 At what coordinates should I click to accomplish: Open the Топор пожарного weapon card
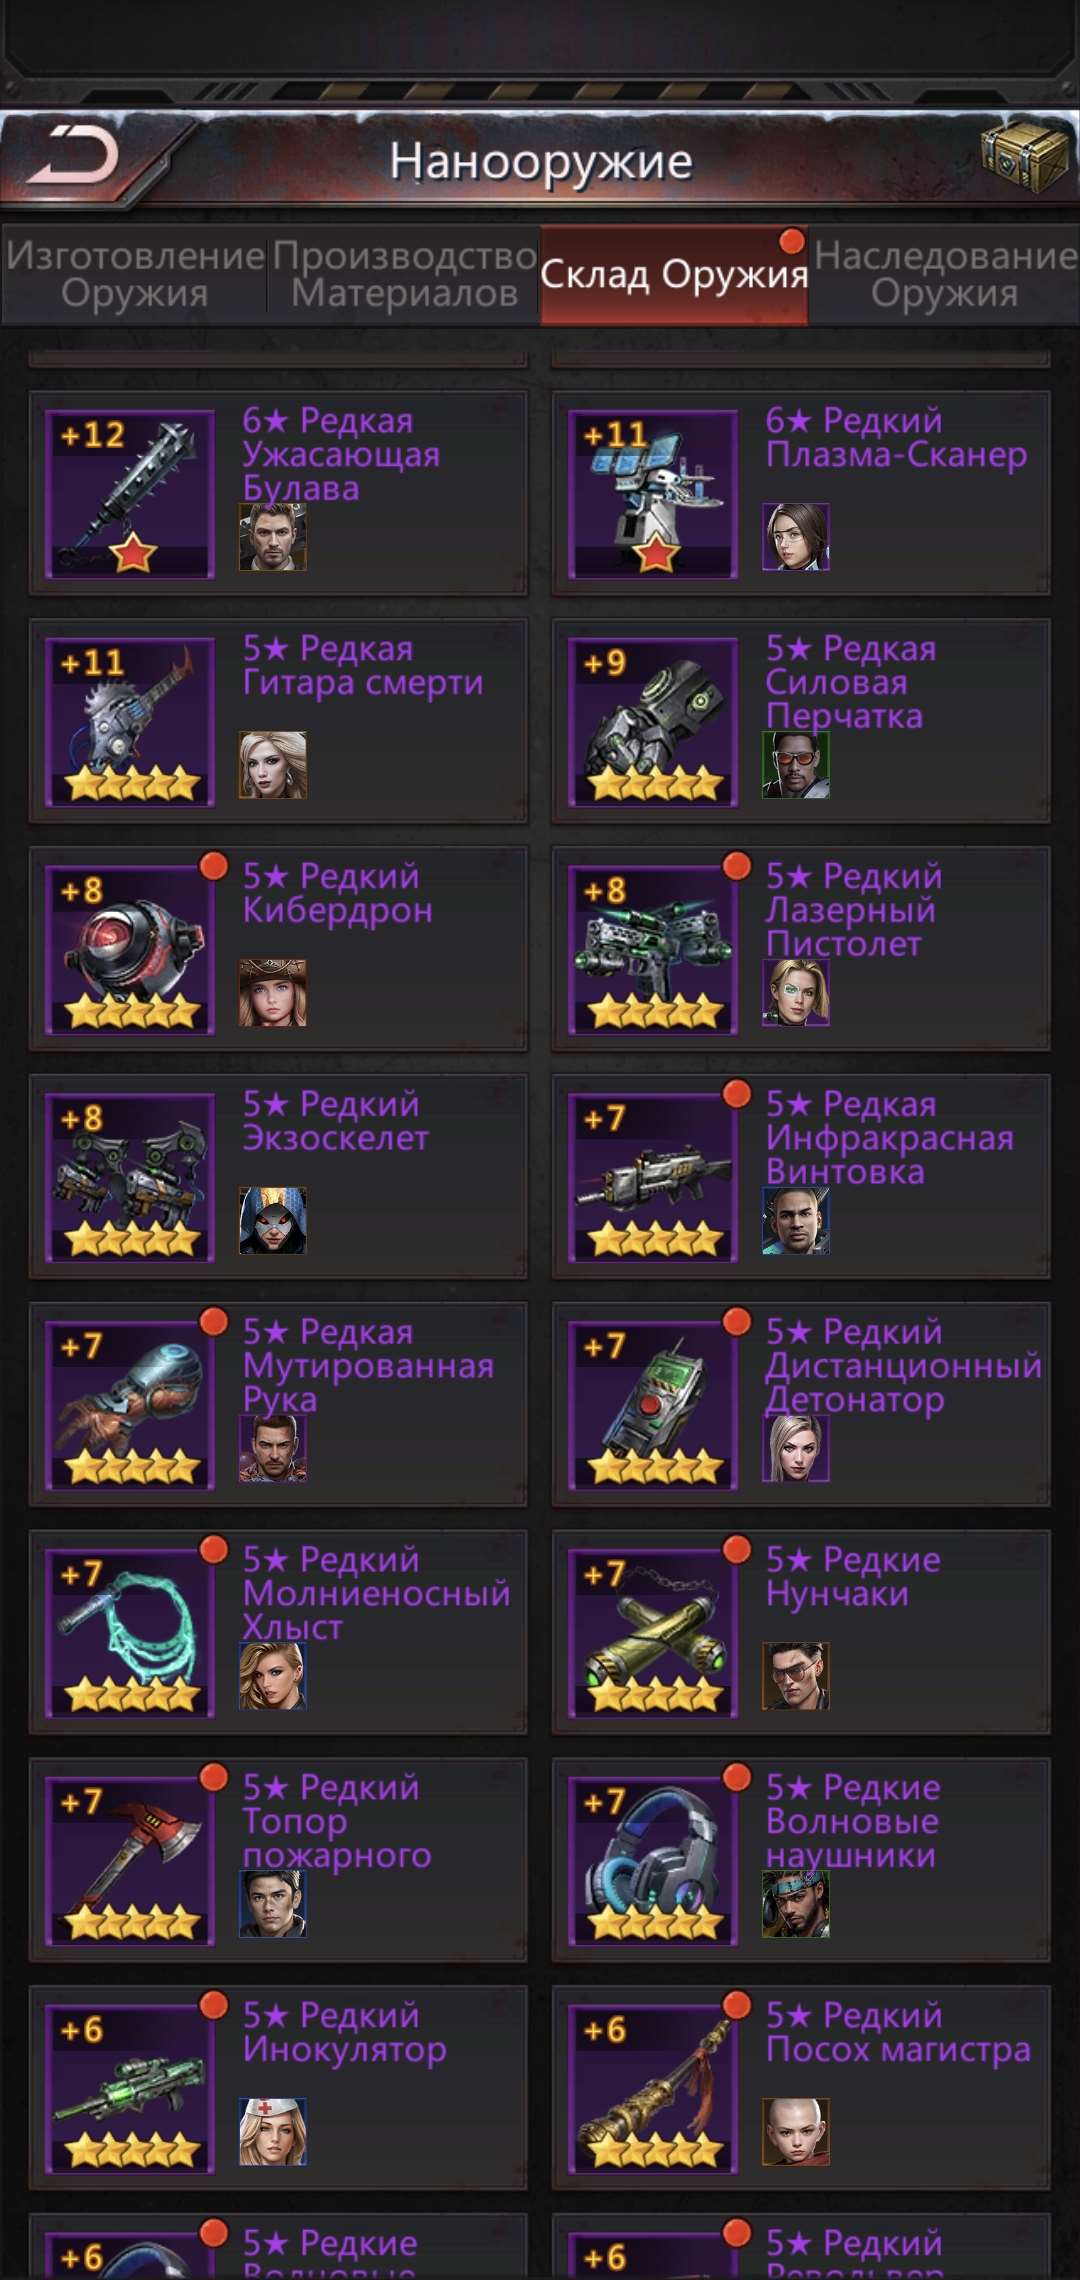tap(278, 1861)
